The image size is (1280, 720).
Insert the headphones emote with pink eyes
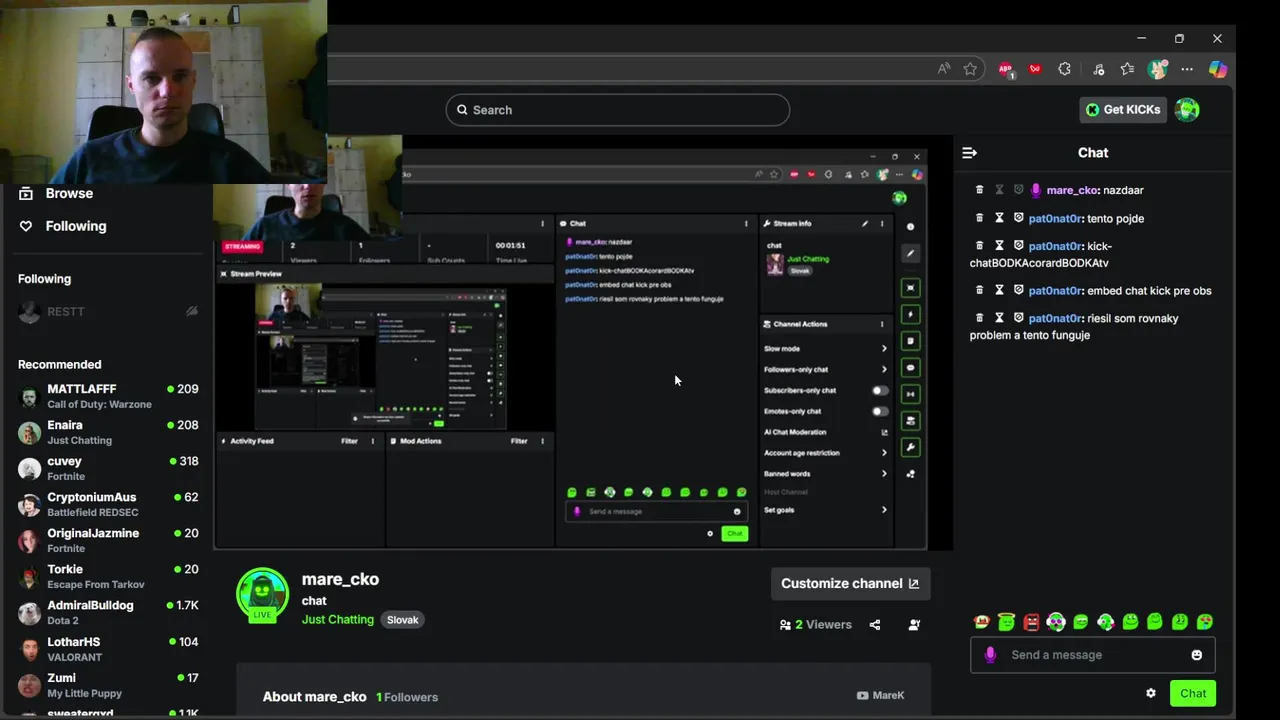1056,622
